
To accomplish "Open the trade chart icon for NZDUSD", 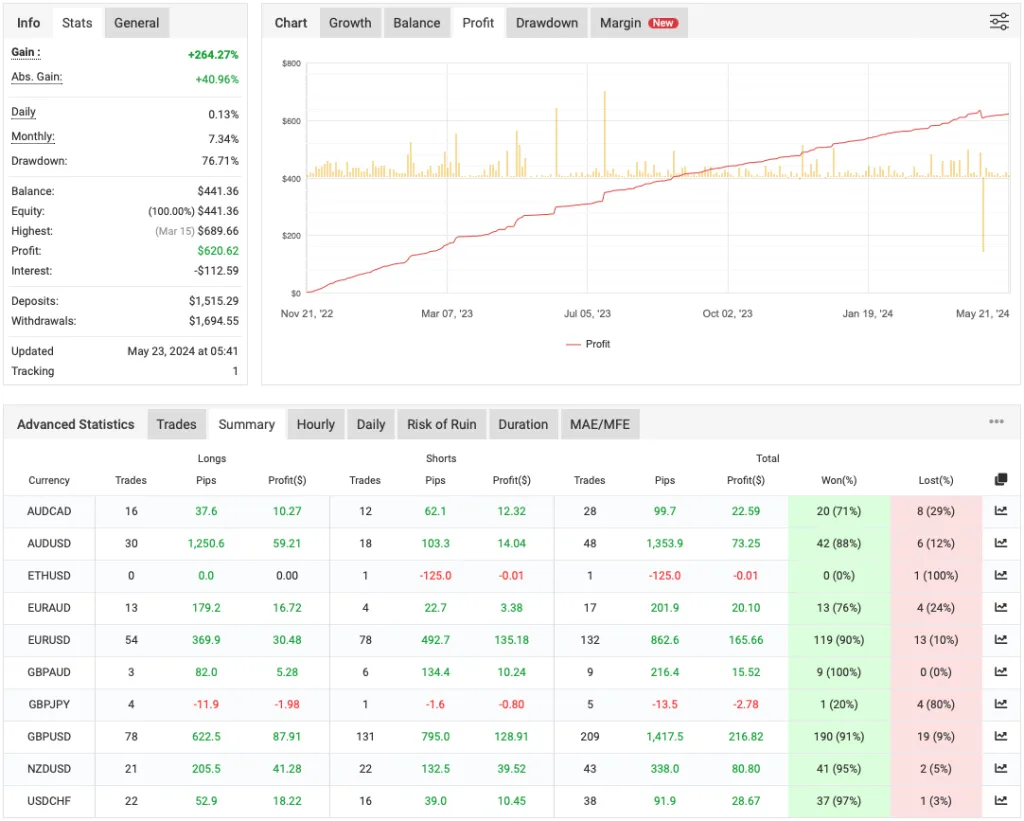I will click(x=1000, y=768).
